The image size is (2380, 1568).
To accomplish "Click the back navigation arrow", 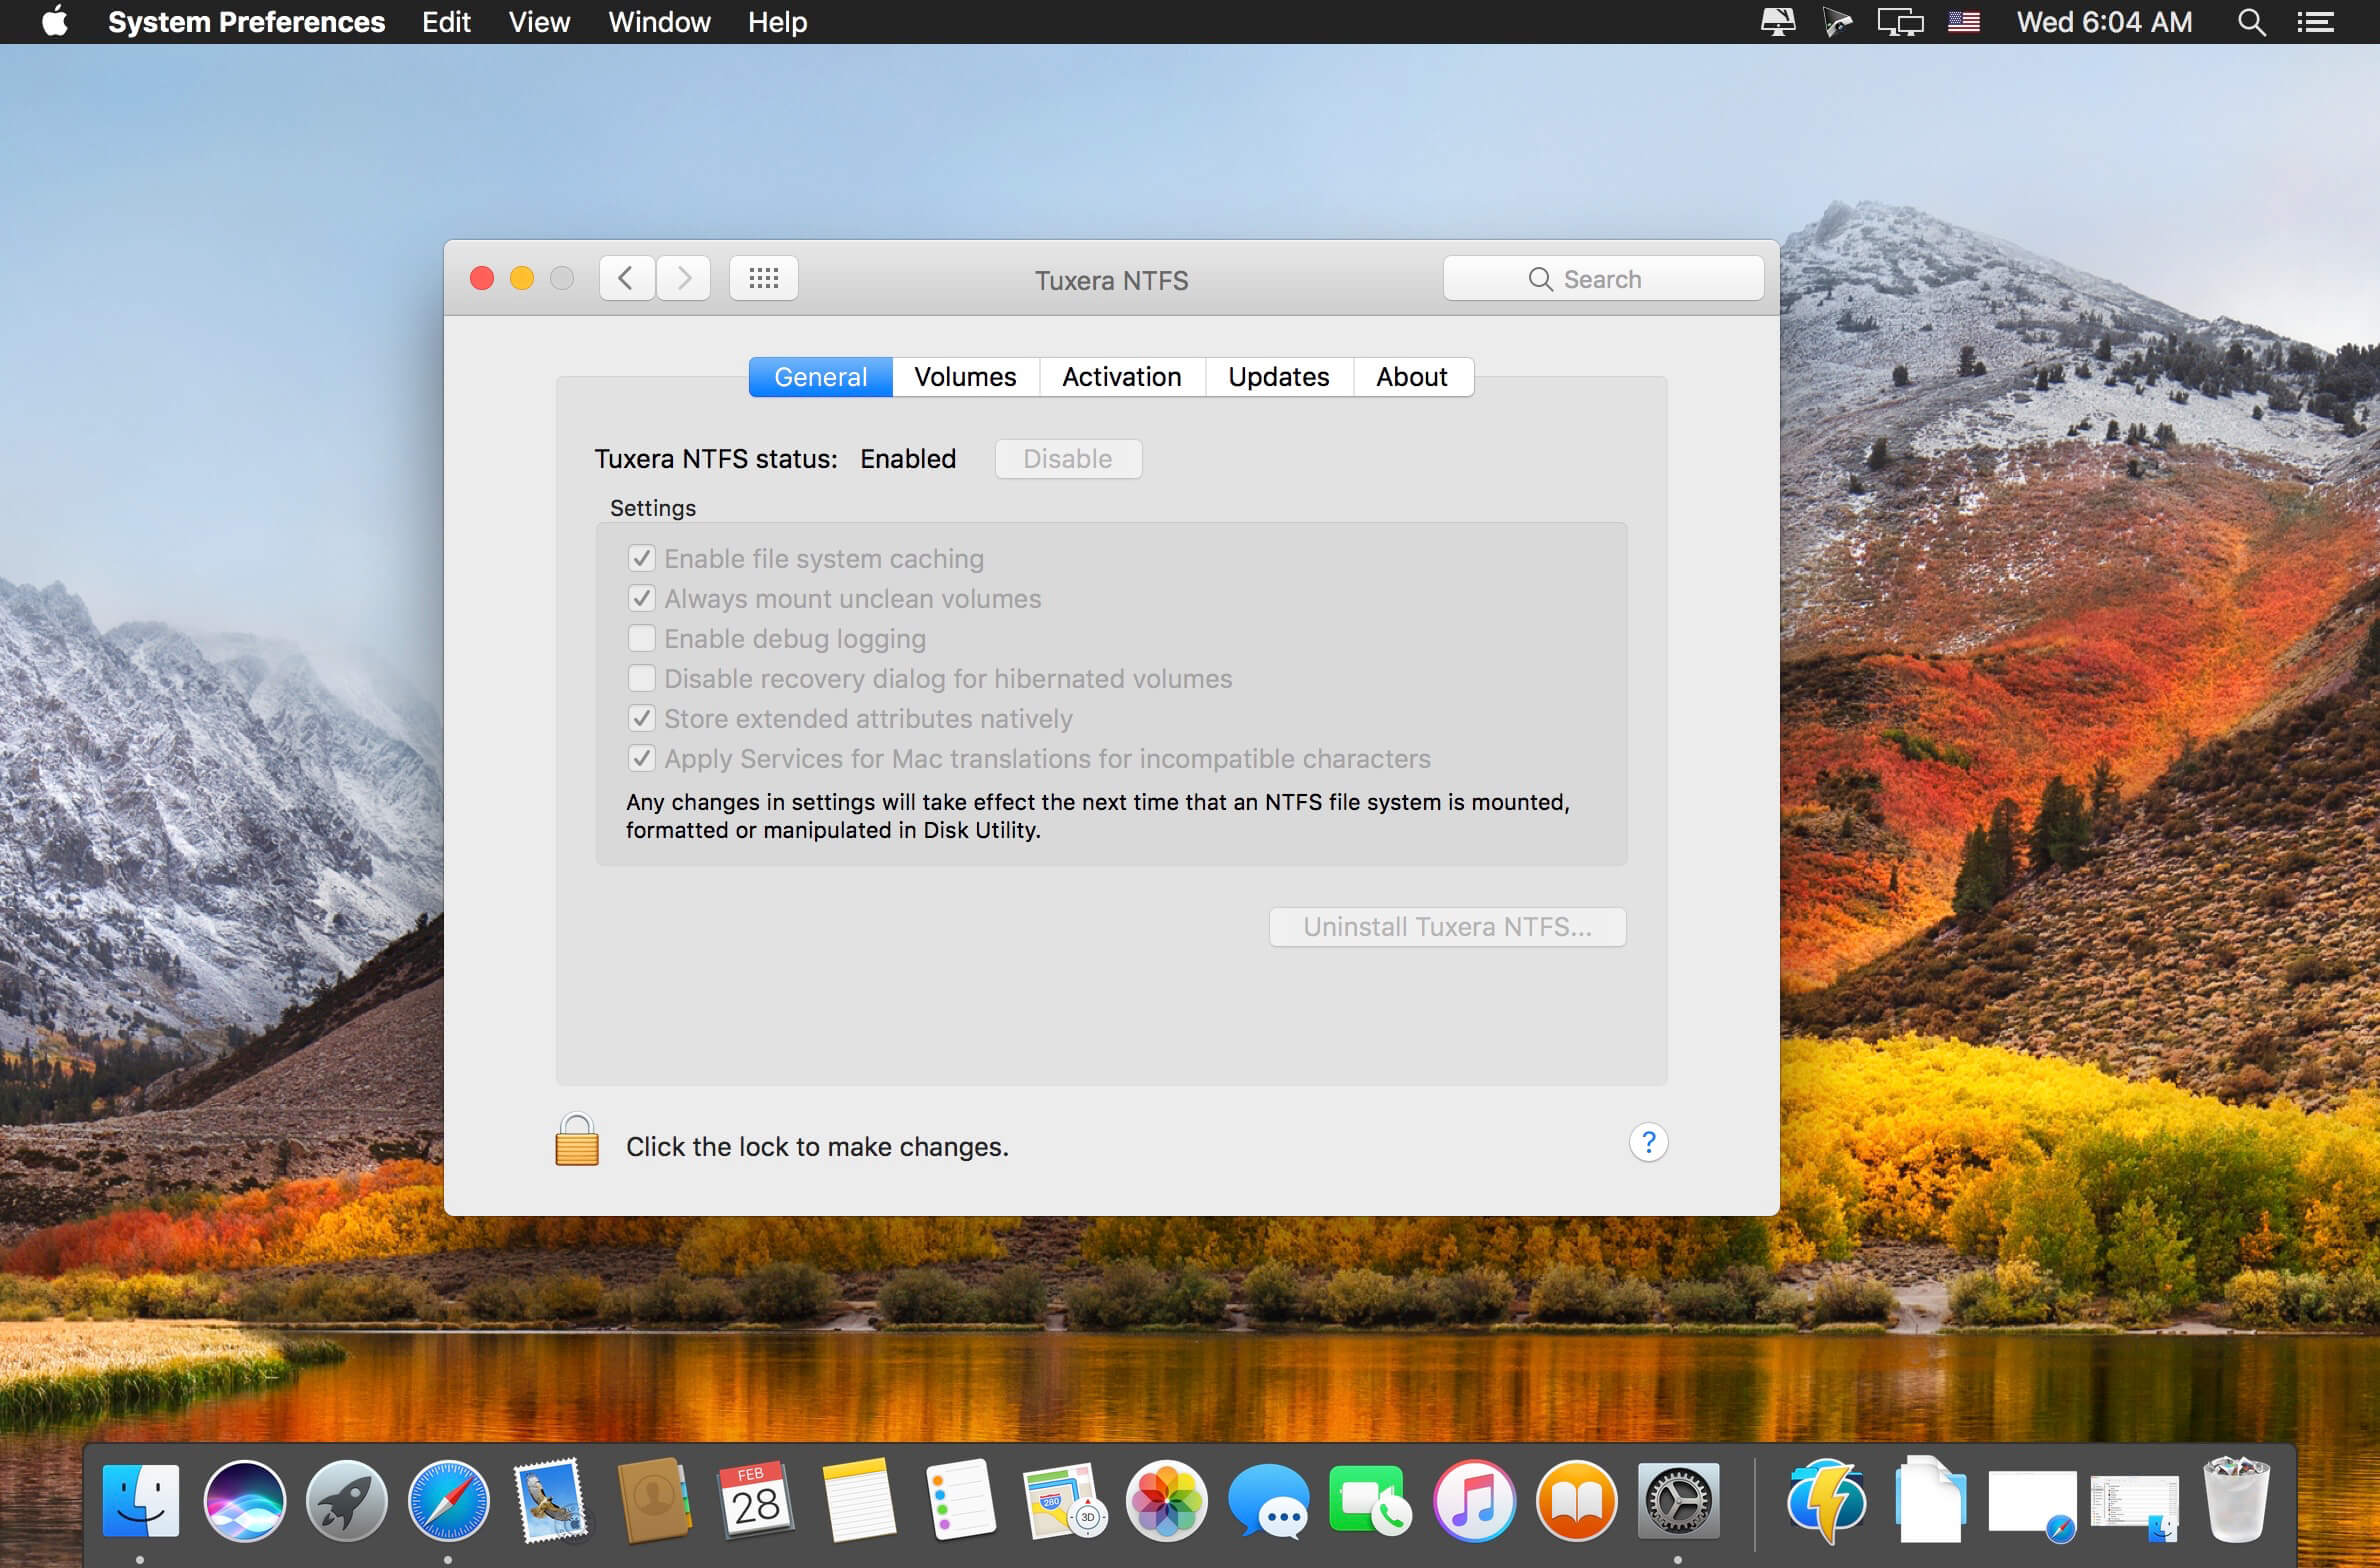I will [628, 280].
